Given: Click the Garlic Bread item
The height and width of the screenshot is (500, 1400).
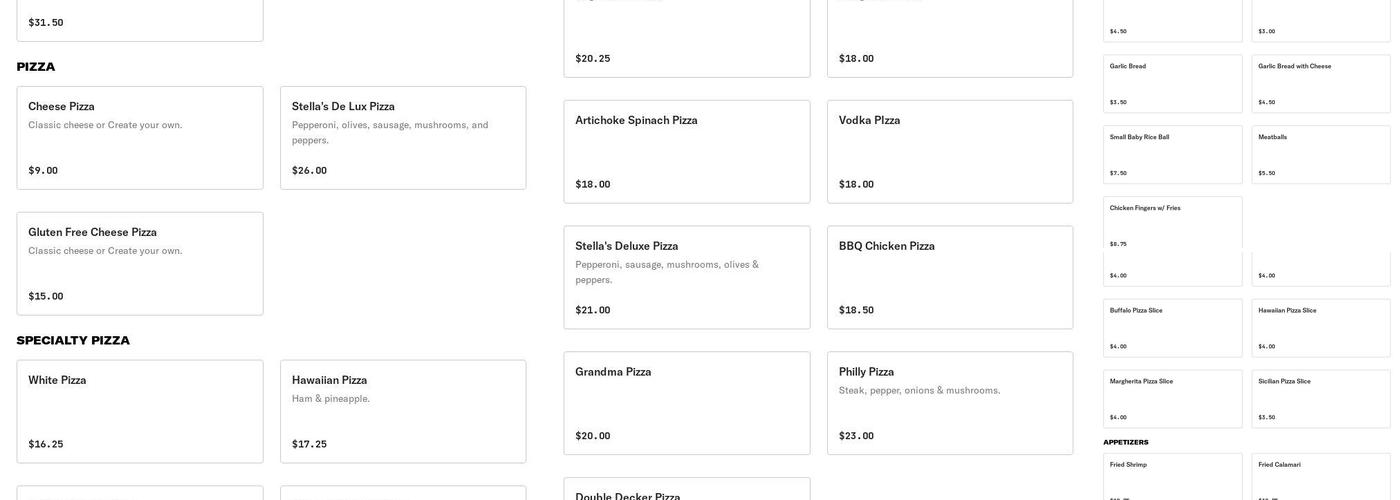Looking at the screenshot, I should tap(1173, 84).
